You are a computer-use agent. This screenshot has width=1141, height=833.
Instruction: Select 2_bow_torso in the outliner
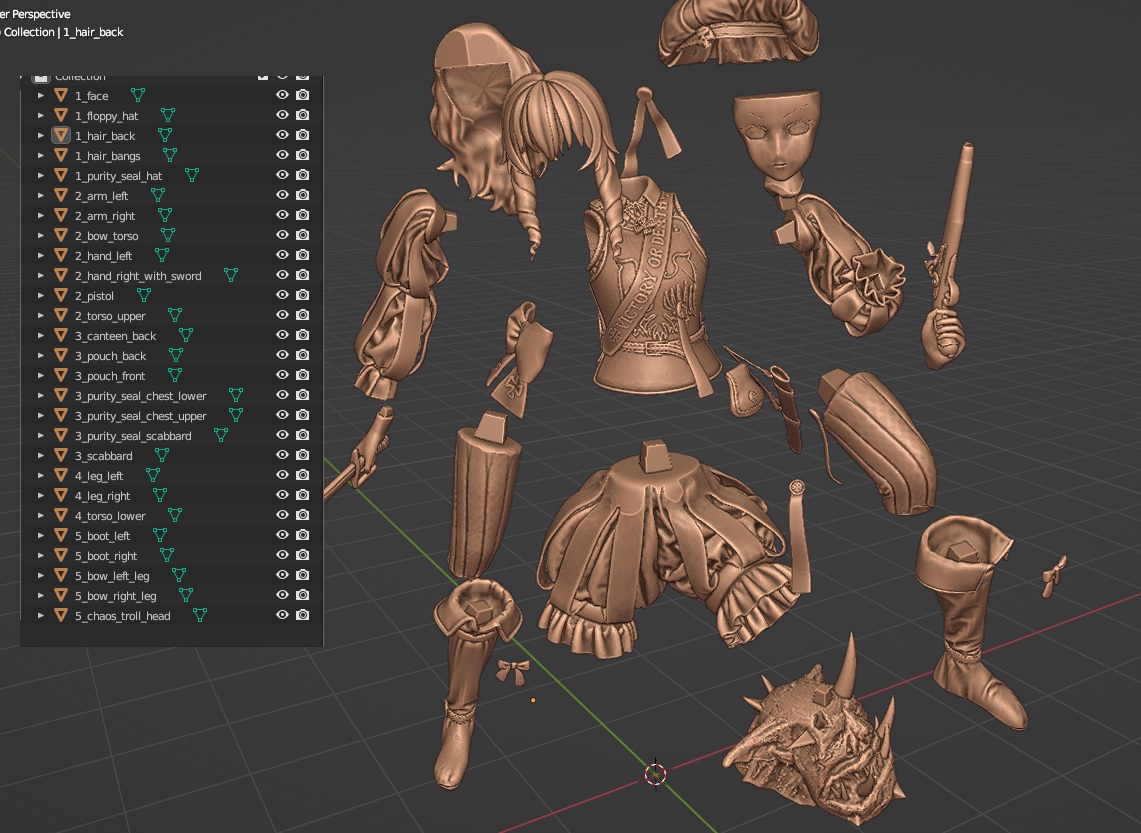click(x=106, y=236)
